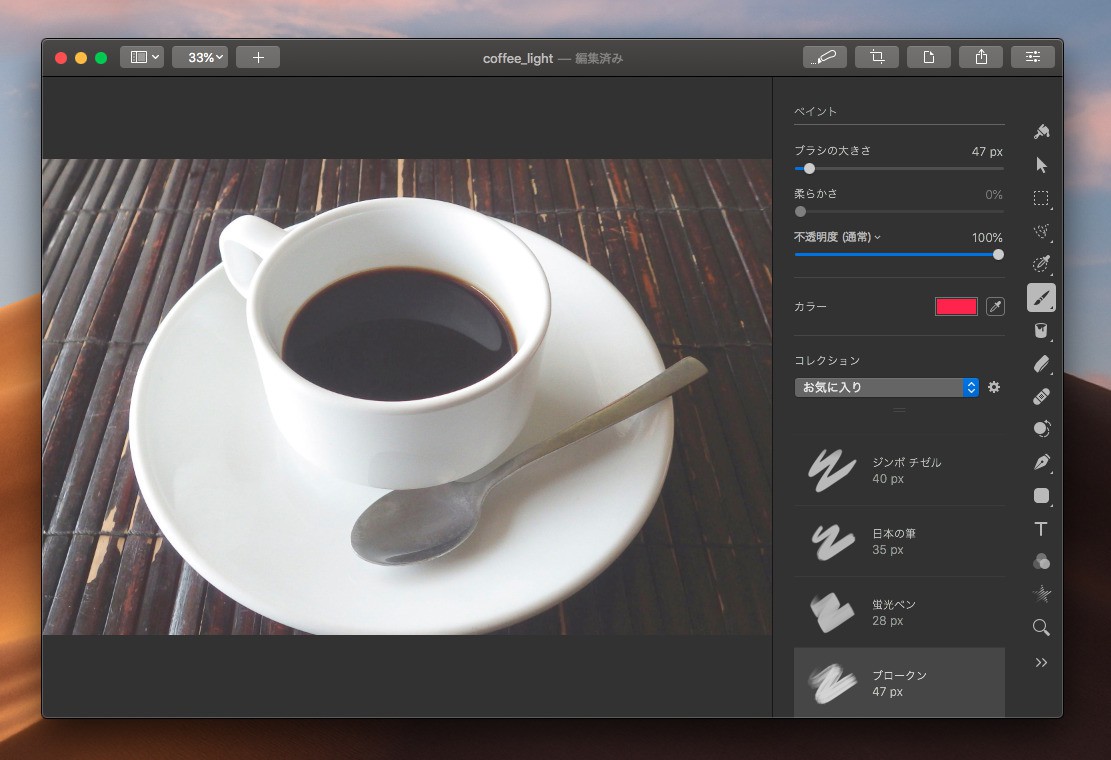Open the Color Adjustments tool
The width and height of the screenshot is (1111, 760).
(1041, 561)
